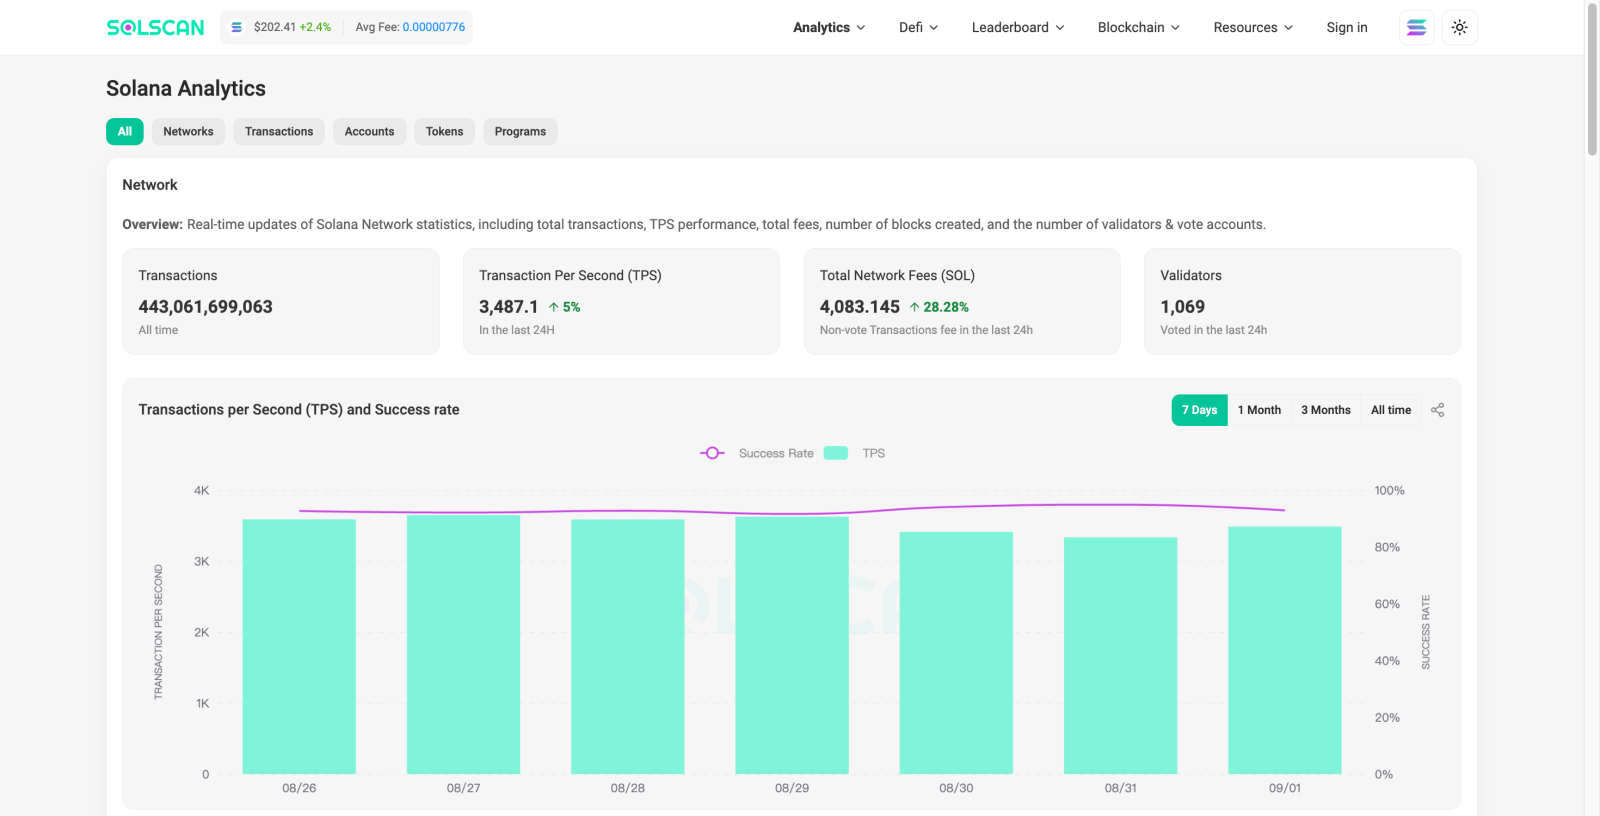Click the Network section heading
Image resolution: width=1600 pixels, height=816 pixels.
pyautogui.click(x=150, y=185)
